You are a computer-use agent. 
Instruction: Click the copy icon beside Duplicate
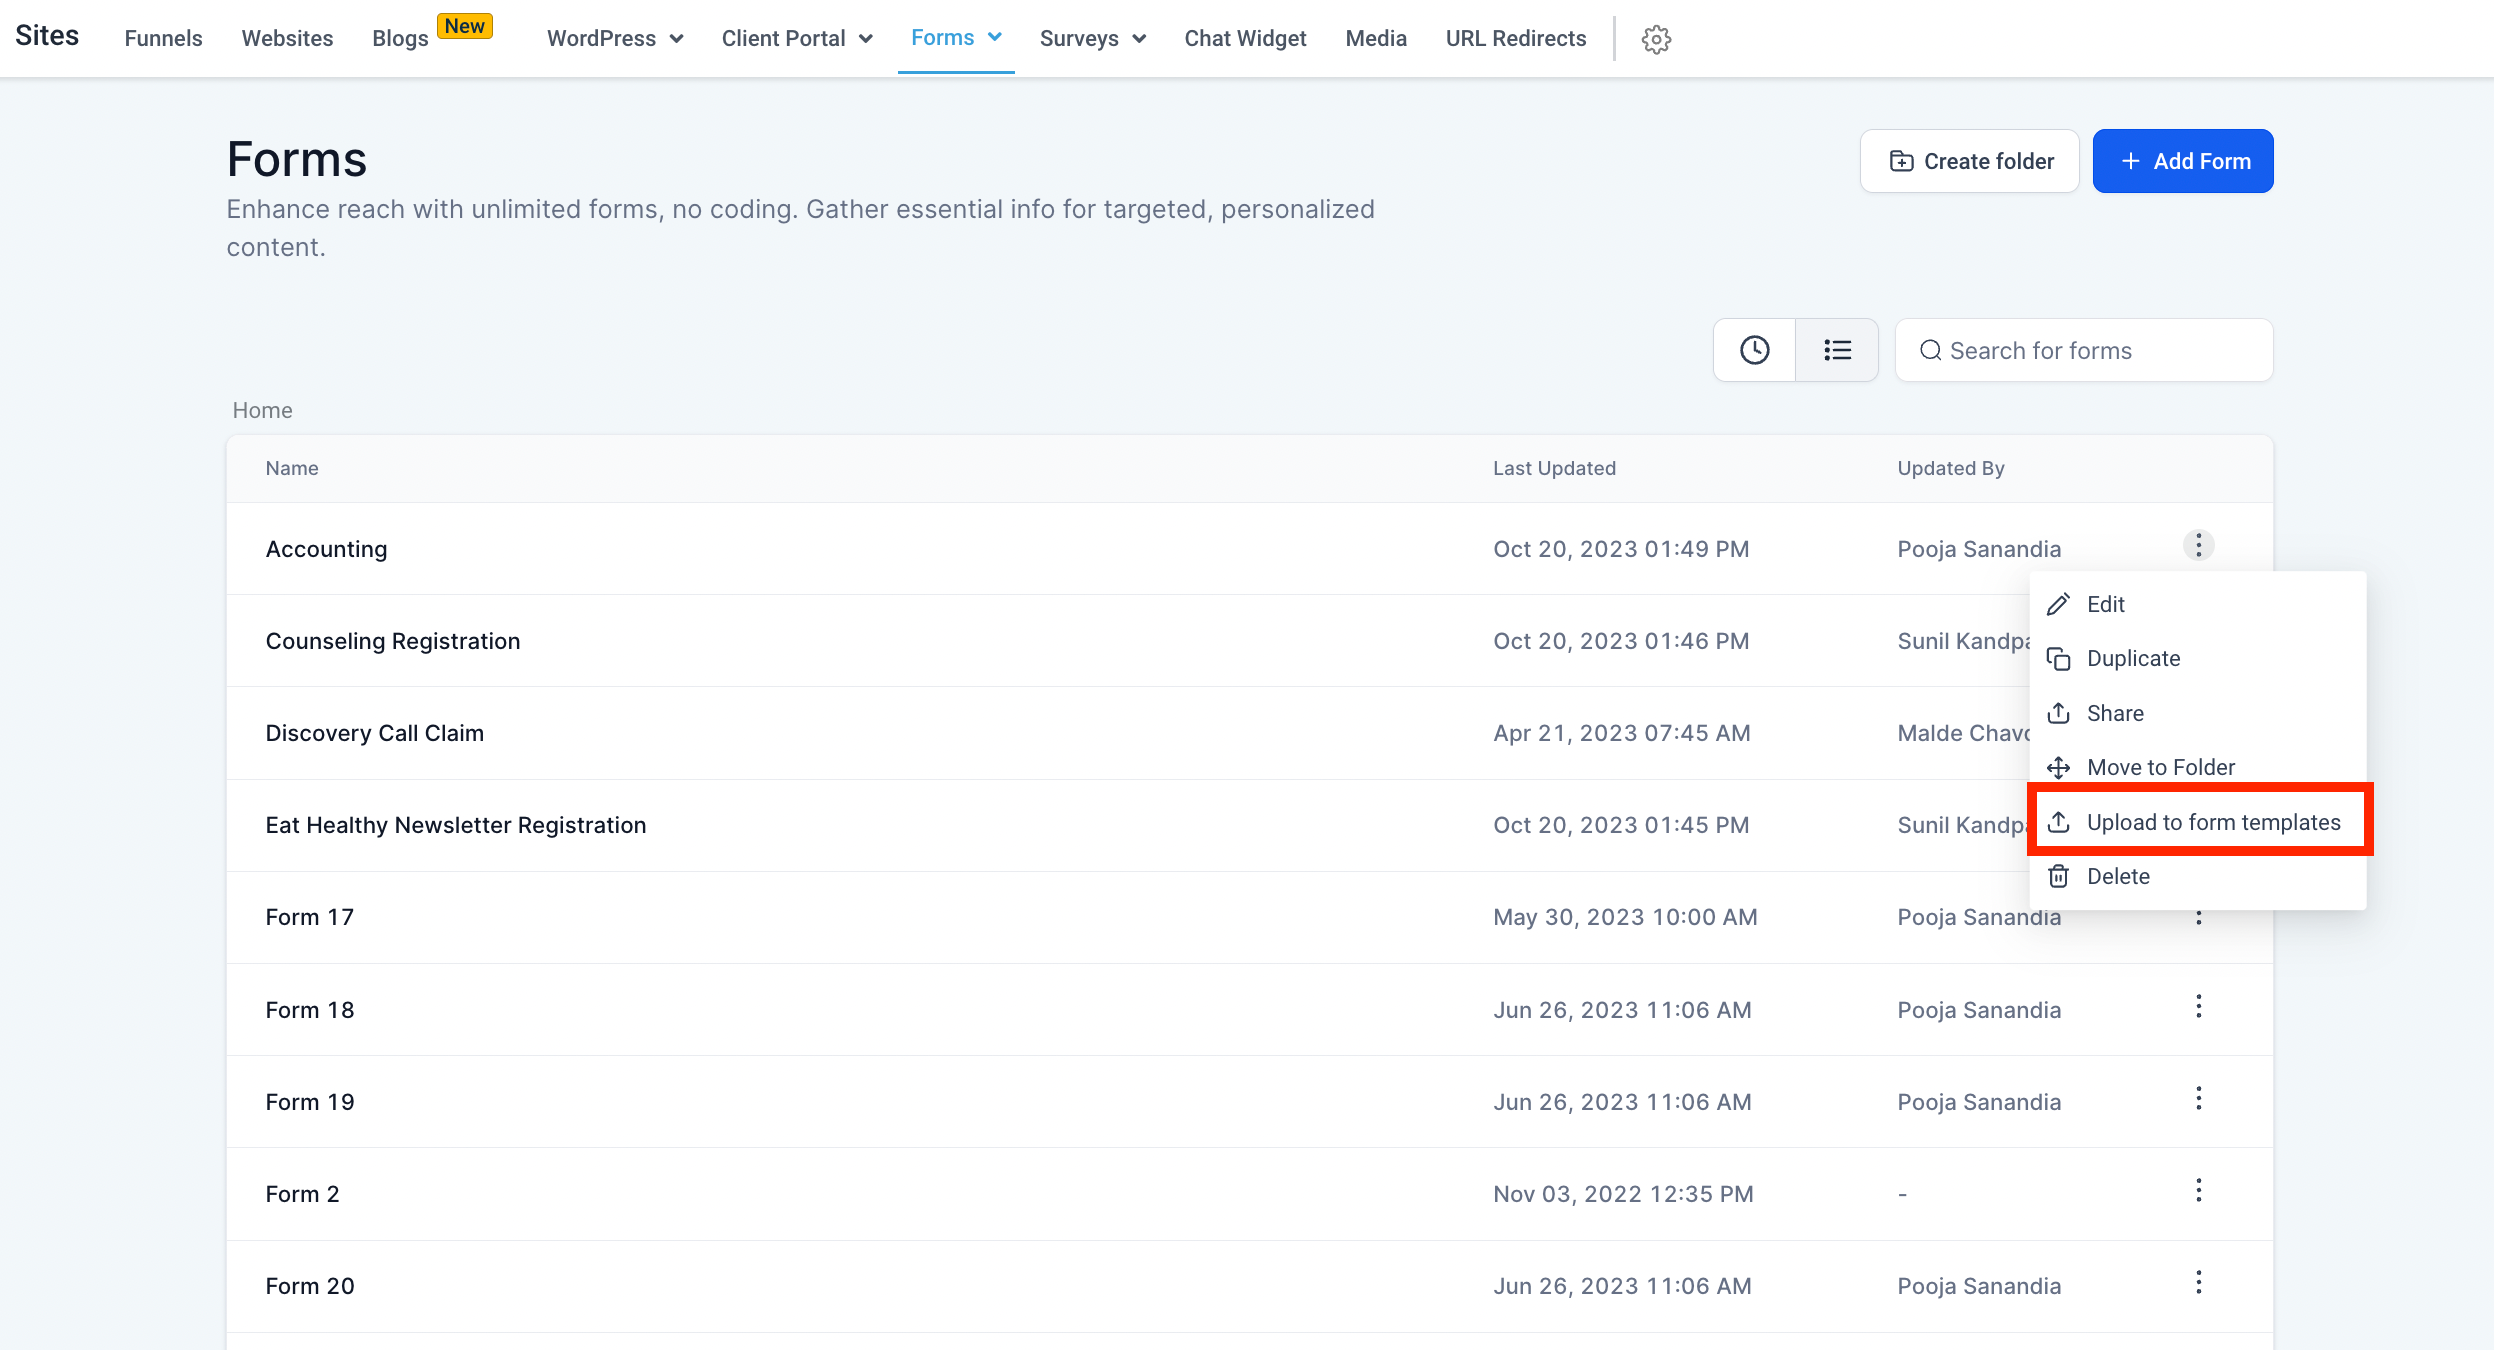(x=2058, y=659)
